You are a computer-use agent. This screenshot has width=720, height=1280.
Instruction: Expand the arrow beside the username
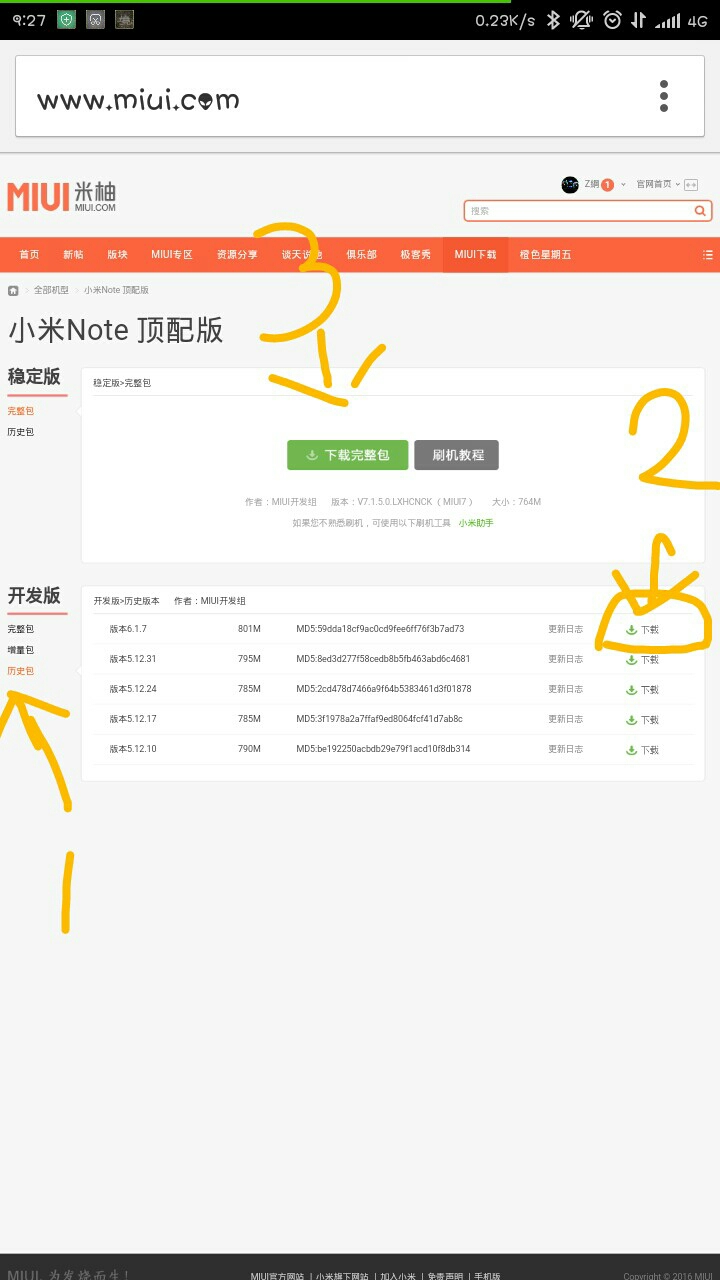tap(623, 185)
